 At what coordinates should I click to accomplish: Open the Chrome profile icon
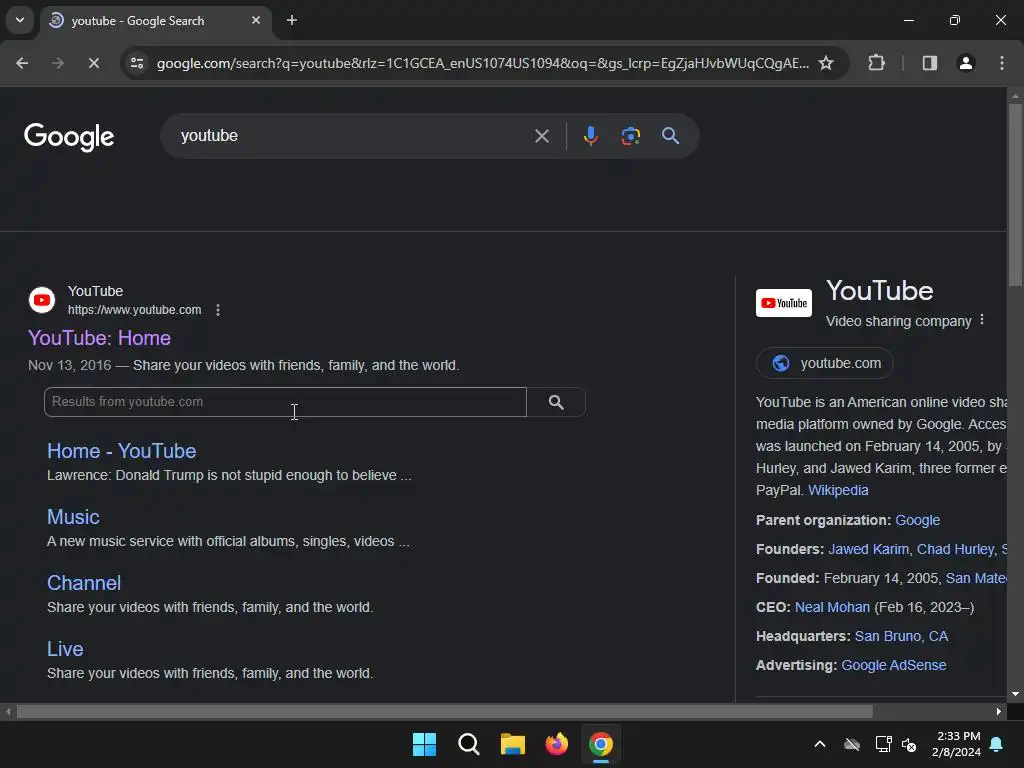coord(965,63)
